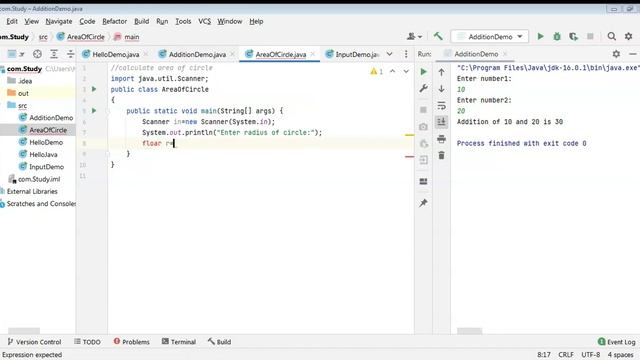Go to next highlighted error arrow
Viewport: 640px width, 360px height.
(406, 71)
